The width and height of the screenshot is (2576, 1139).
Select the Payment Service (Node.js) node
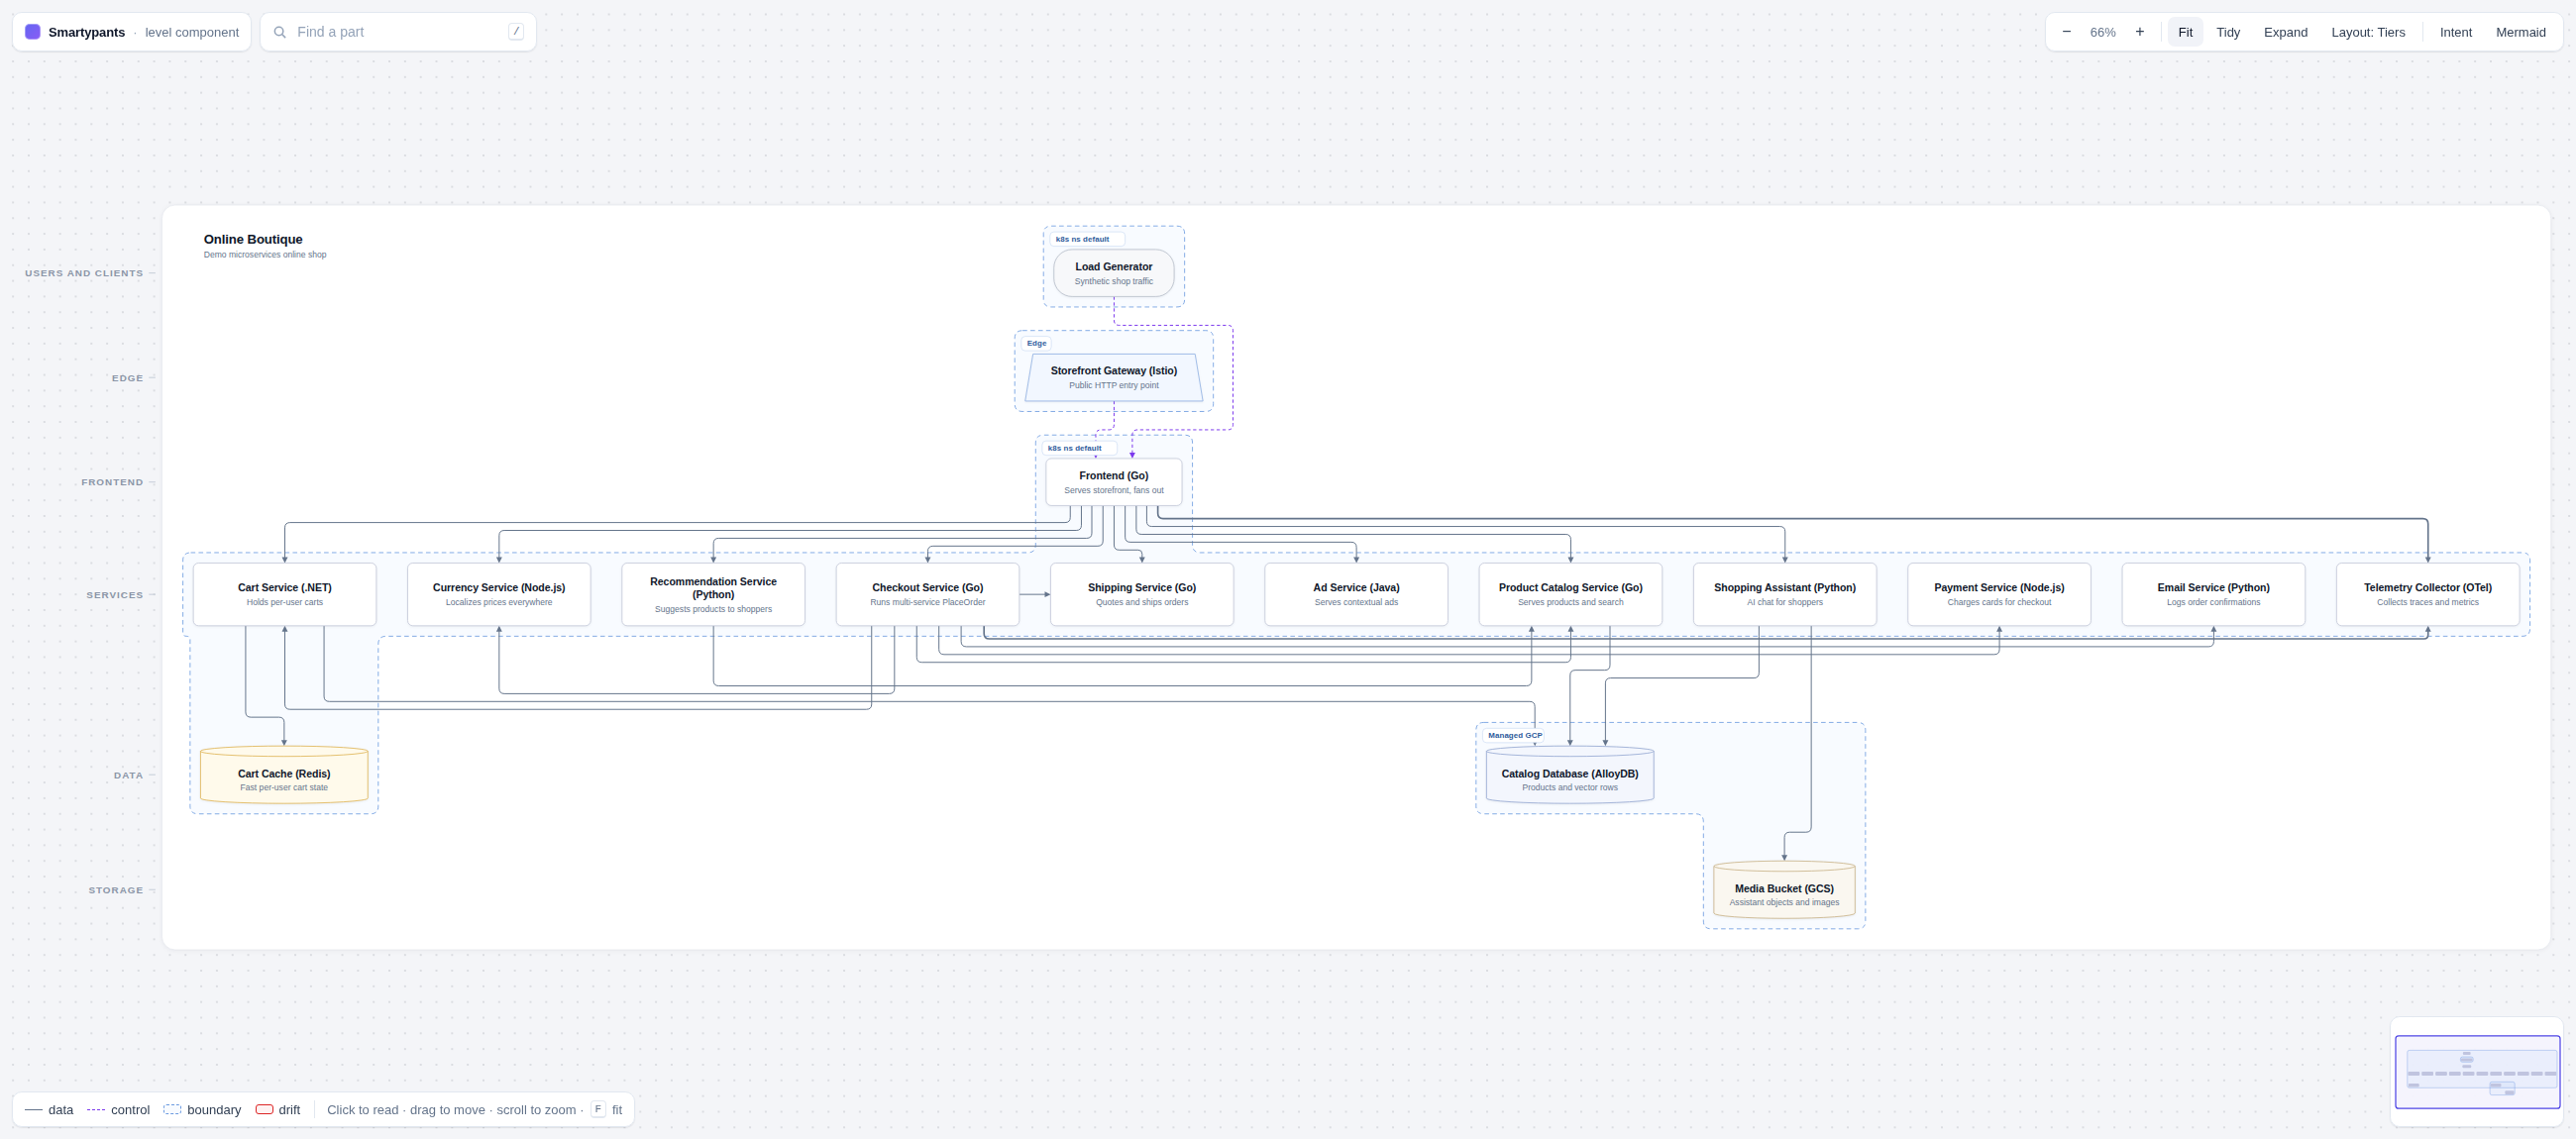[x=1999, y=594]
